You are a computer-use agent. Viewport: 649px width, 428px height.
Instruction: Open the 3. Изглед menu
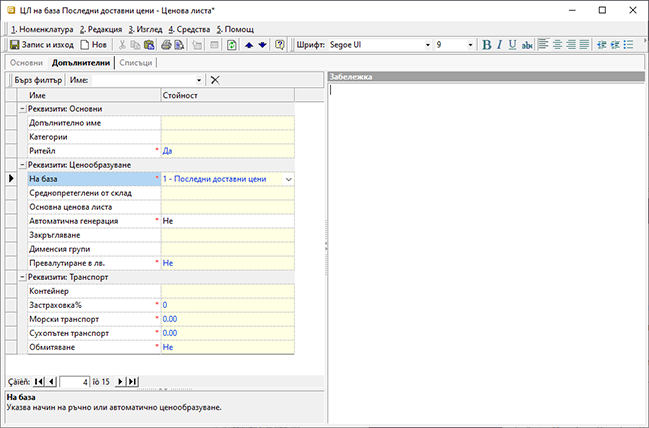[x=145, y=29]
